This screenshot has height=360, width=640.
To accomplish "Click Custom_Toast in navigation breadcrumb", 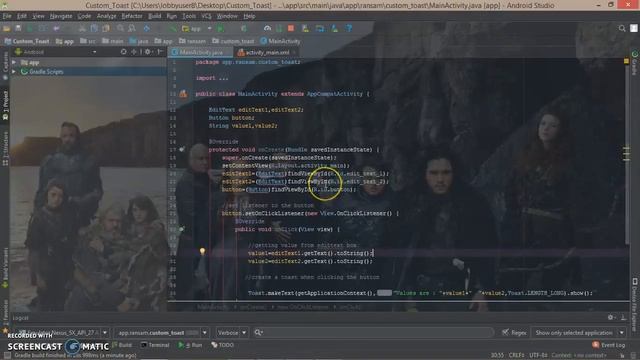I will point(27,41).
